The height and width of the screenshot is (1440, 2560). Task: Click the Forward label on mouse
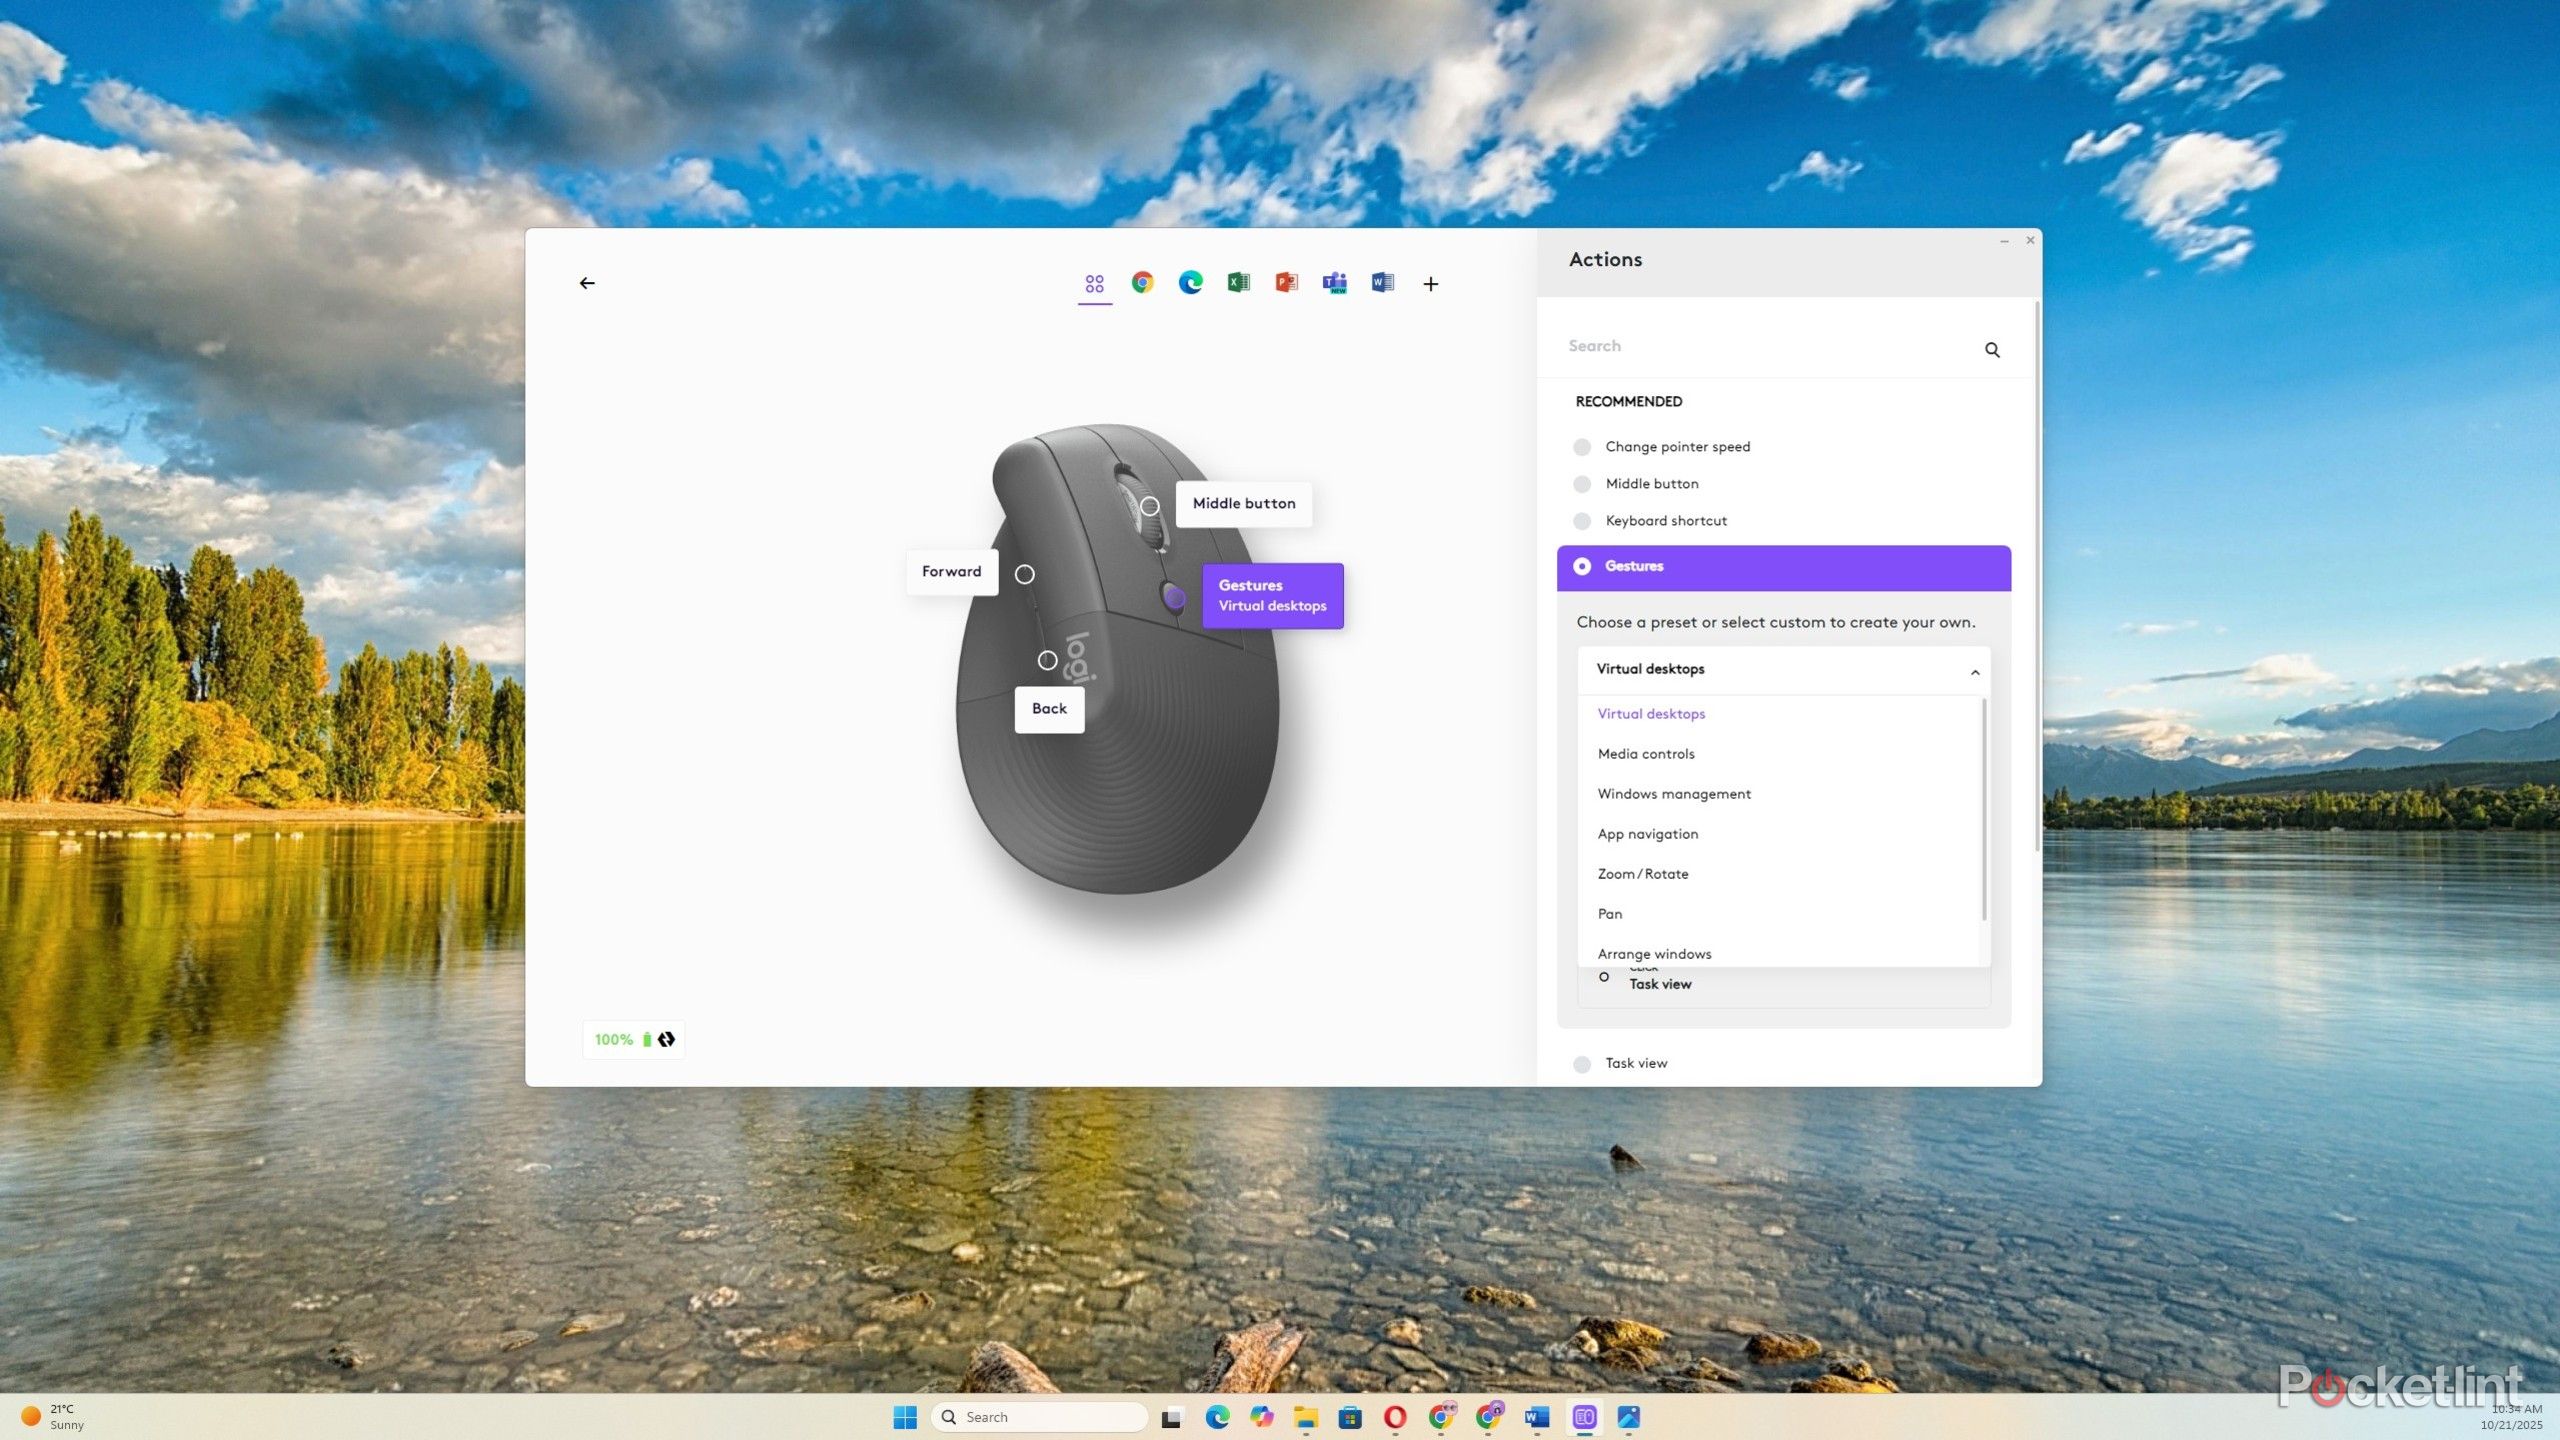coord(951,571)
